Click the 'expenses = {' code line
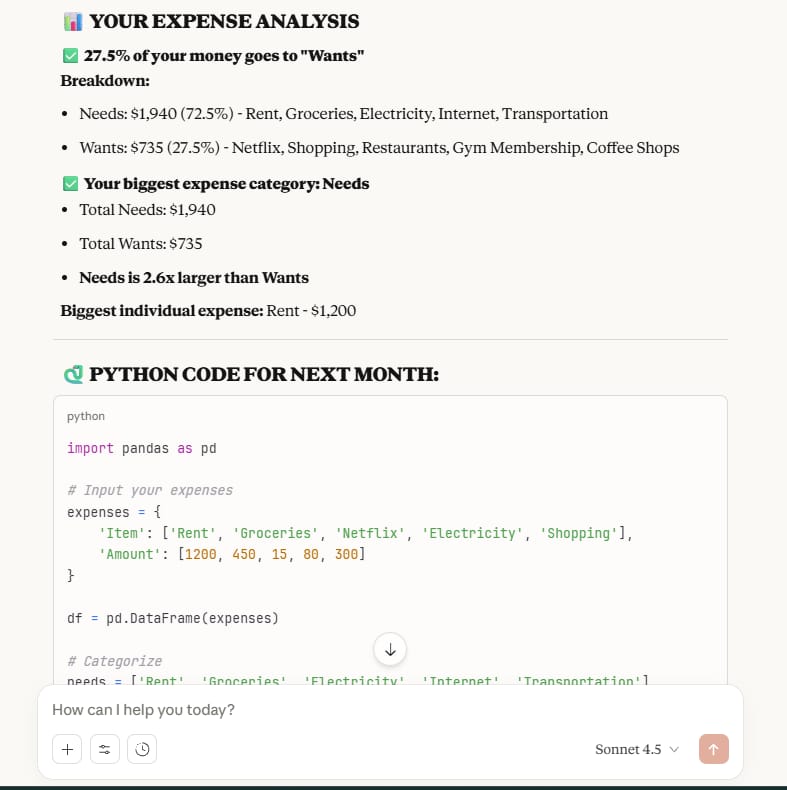Viewport: 787px width, 790px height. (x=114, y=512)
